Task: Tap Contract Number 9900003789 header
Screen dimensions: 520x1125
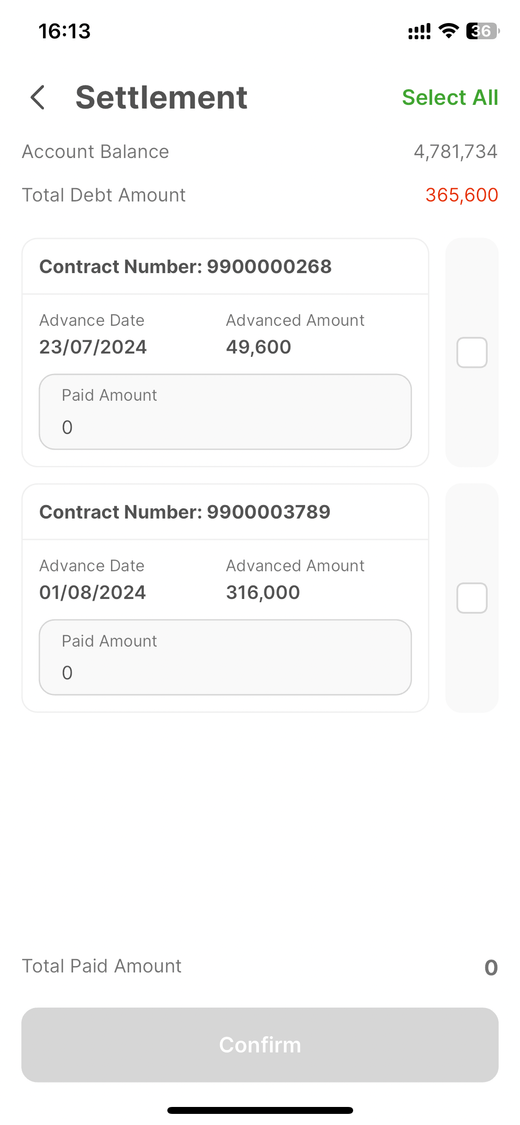Action: pyautogui.click(x=185, y=512)
